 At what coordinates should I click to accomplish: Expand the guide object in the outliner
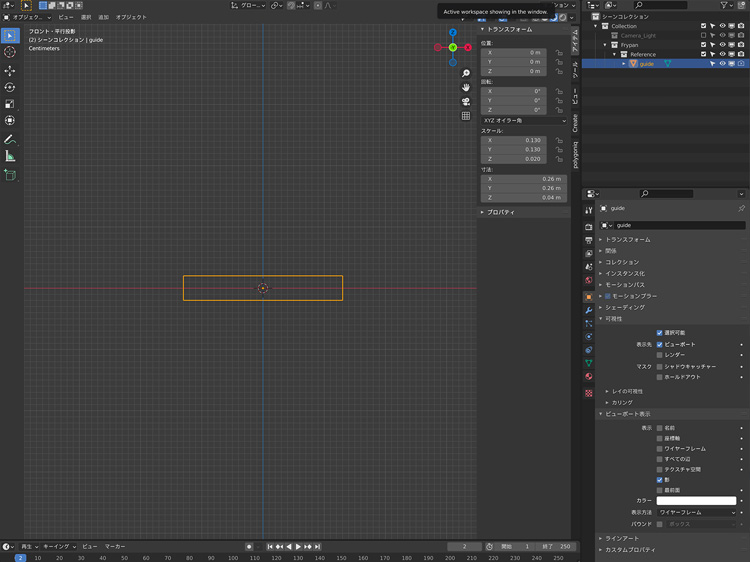tap(624, 64)
